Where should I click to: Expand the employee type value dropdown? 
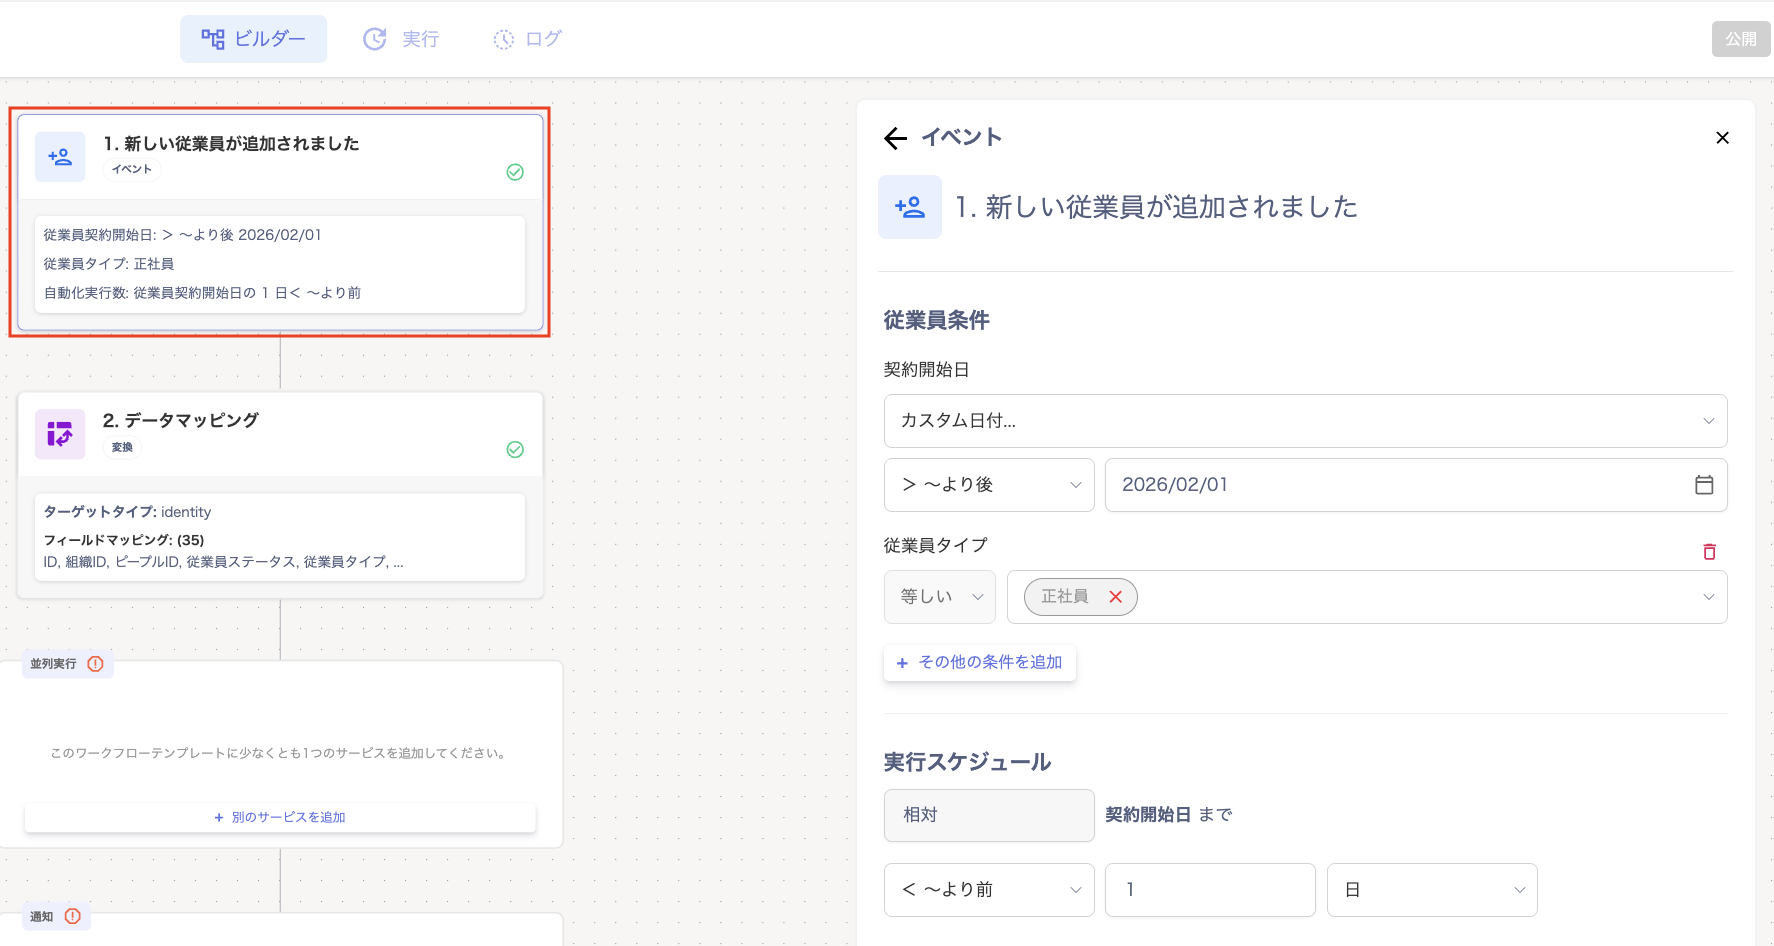(x=1709, y=597)
